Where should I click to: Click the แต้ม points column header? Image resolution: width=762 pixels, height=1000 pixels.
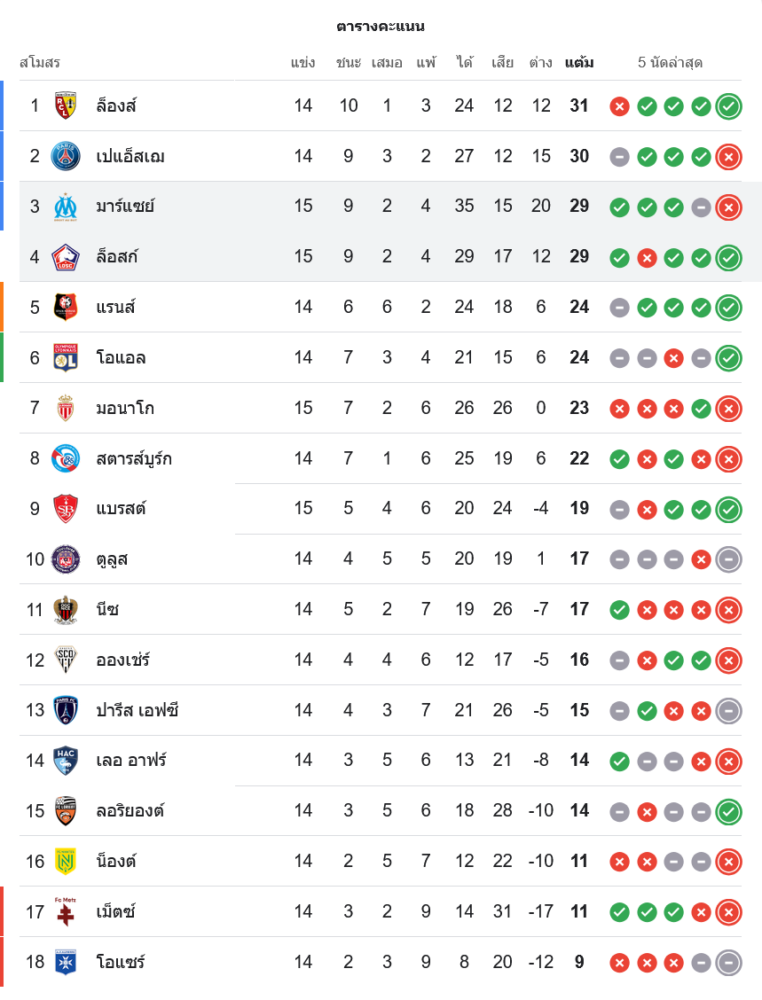(x=579, y=62)
